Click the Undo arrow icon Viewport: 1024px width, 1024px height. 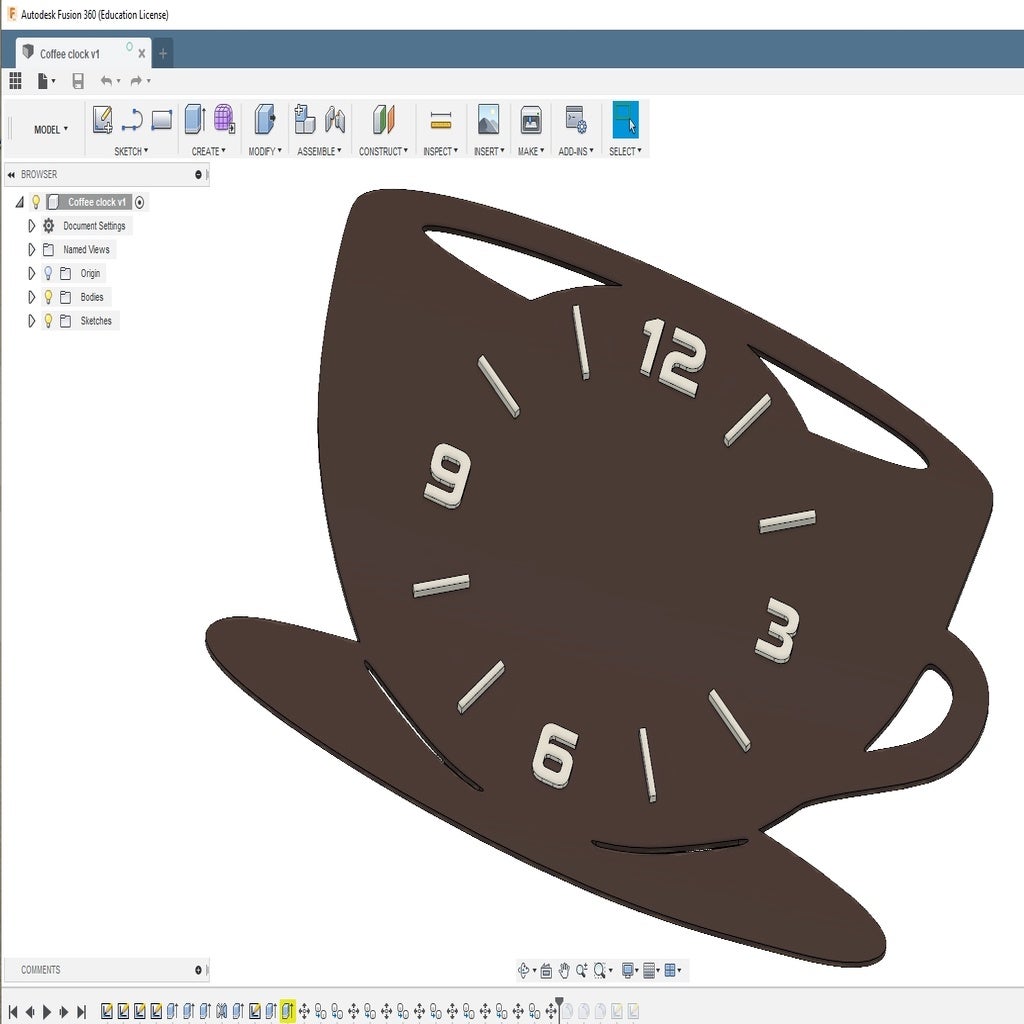(x=106, y=80)
